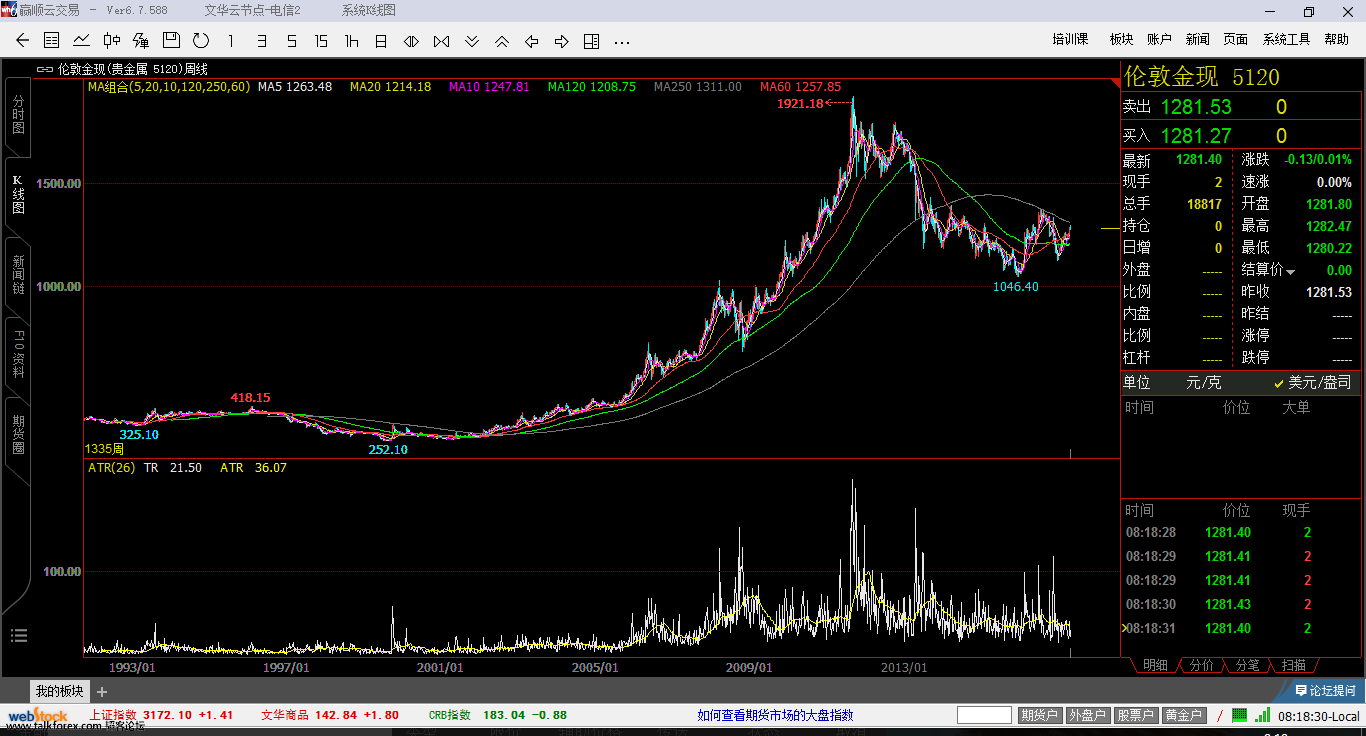Open the 培训课 menu
This screenshot has width=1366, height=736.
click(x=1070, y=40)
